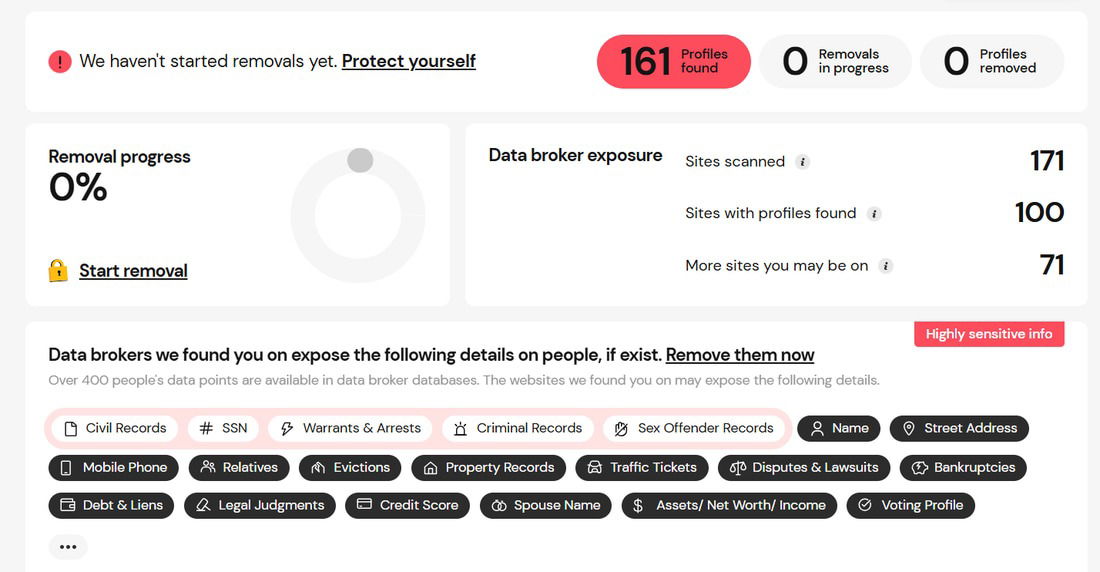Select the SSN hashtag tag
This screenshot has height=572, width=1100.
tap(223, 428)
